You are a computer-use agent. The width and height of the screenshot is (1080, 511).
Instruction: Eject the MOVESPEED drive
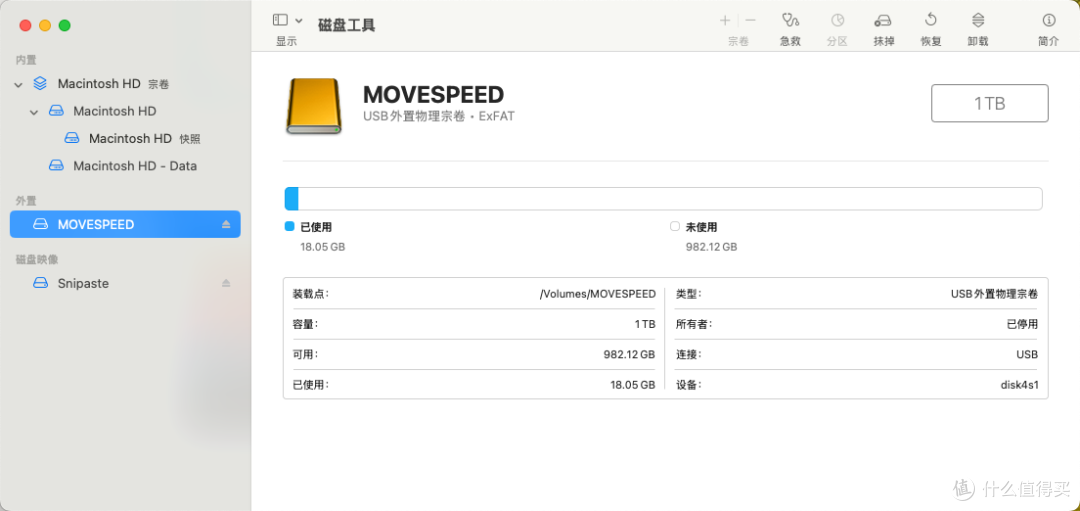tap(226, 225)
